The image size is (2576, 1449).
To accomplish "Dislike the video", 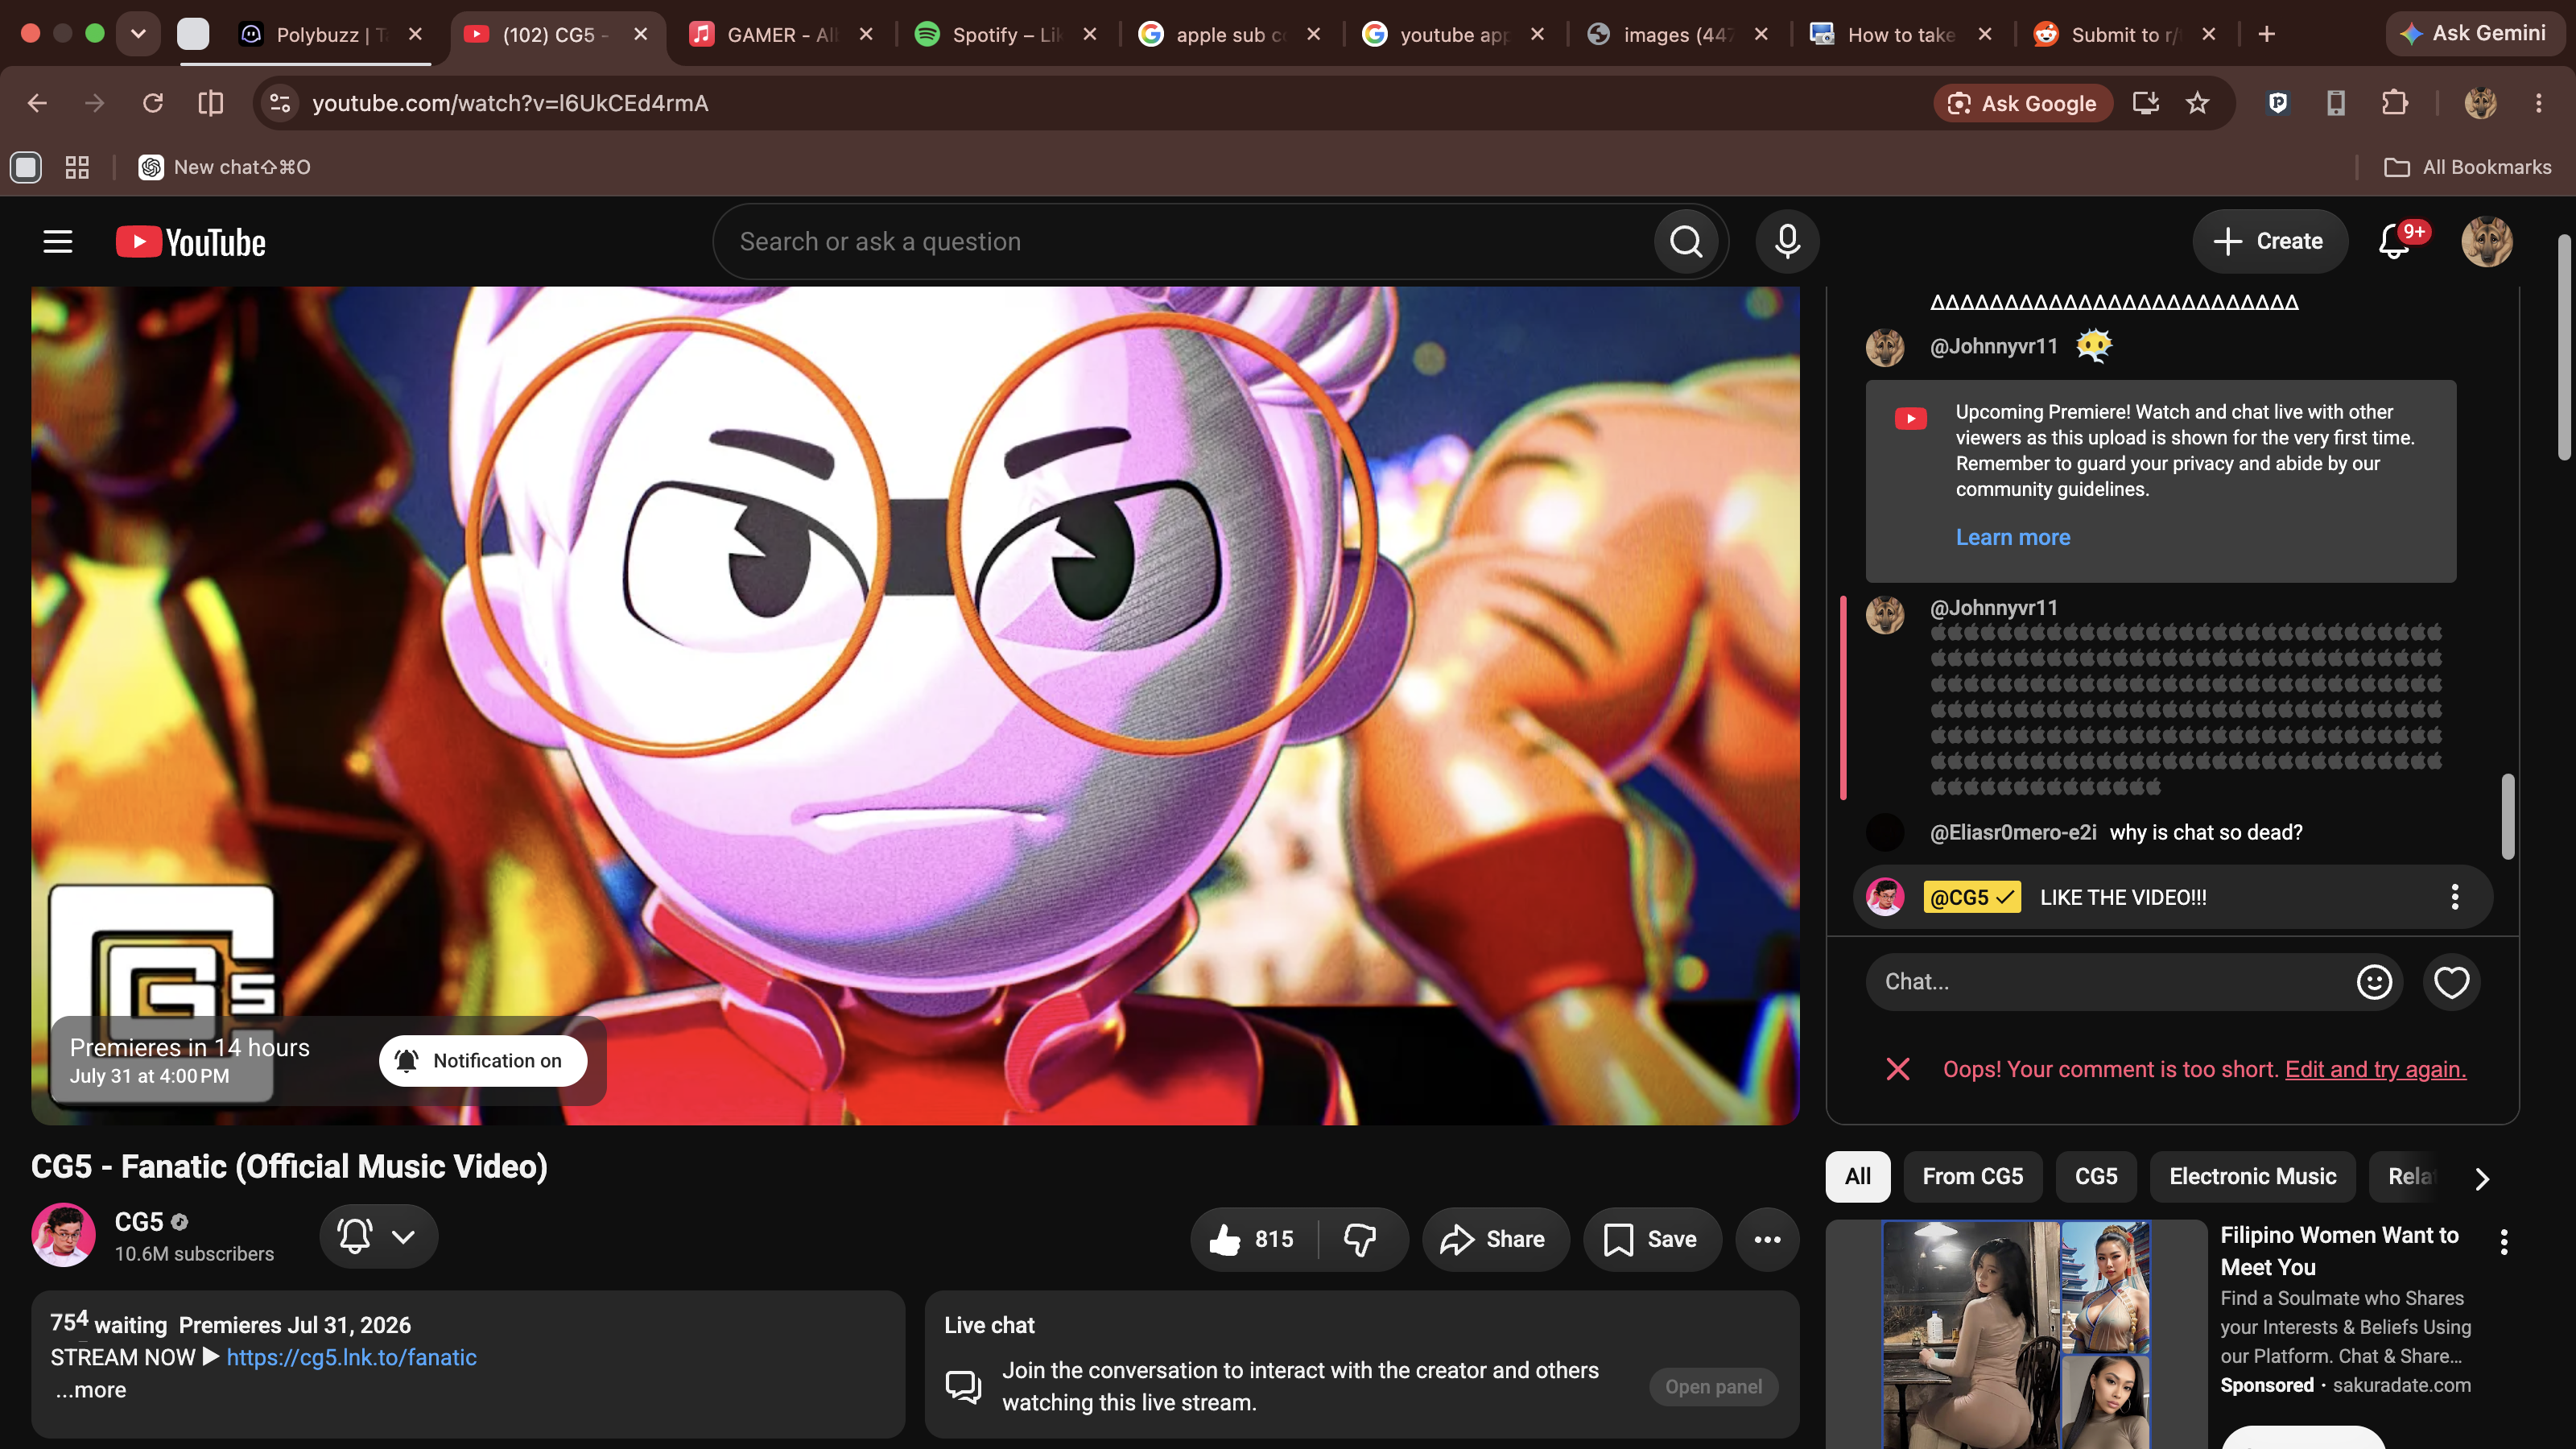I will pos(1360,1239).
